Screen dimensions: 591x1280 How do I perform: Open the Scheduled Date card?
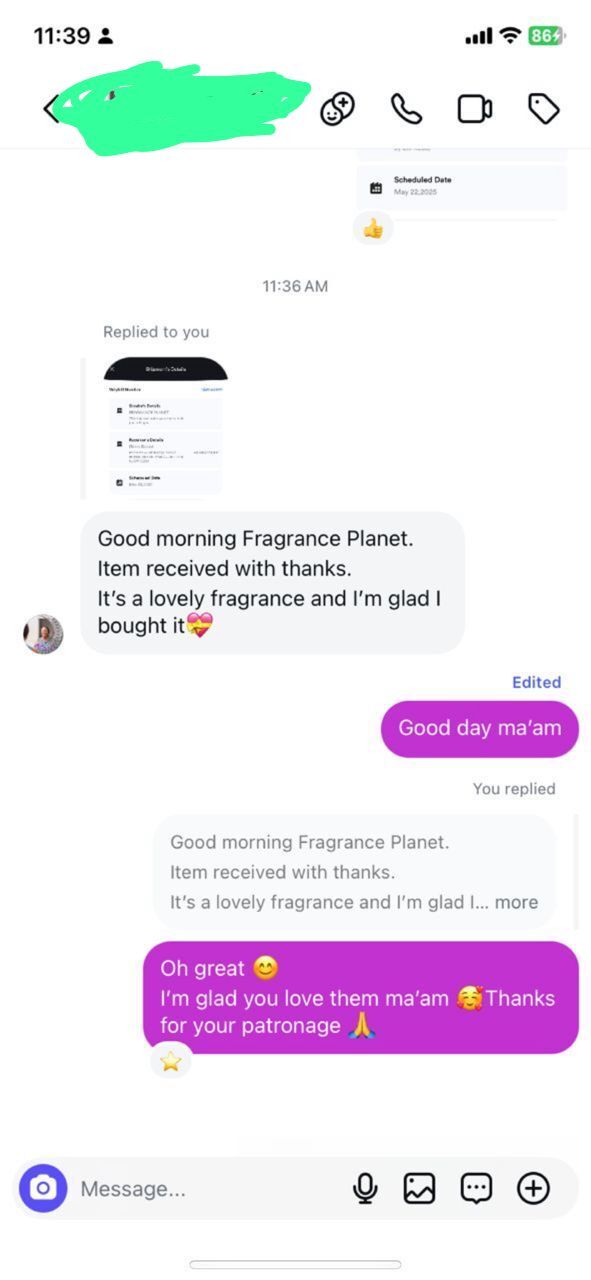point(462,186)
